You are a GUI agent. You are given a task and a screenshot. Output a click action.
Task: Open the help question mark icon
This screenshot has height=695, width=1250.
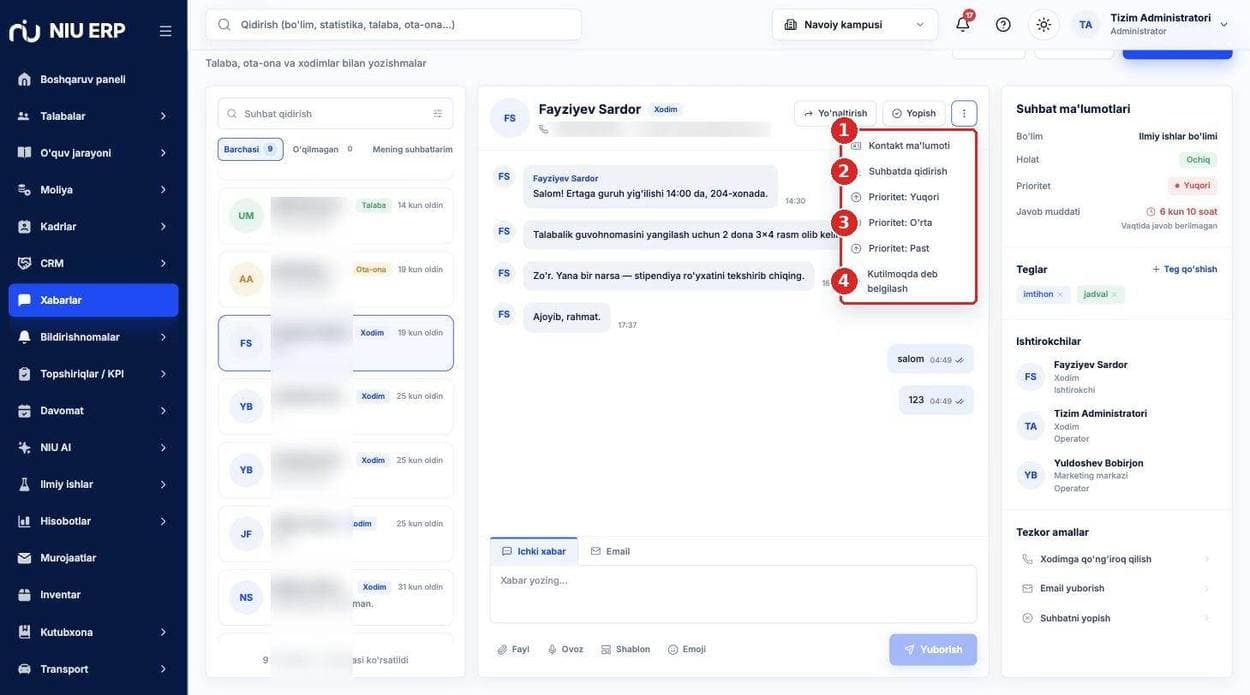point(1003,24)
